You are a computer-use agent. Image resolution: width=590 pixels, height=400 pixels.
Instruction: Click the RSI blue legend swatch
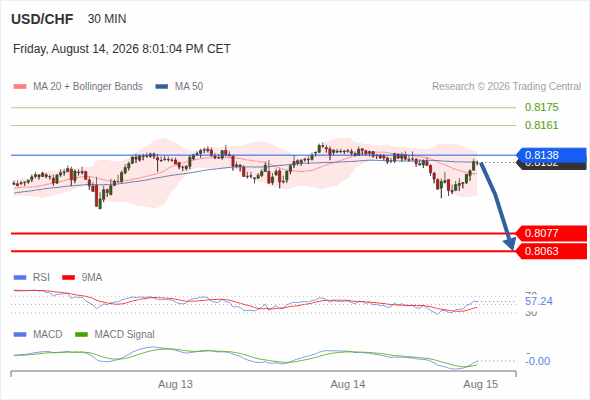(x=20, y=278)
